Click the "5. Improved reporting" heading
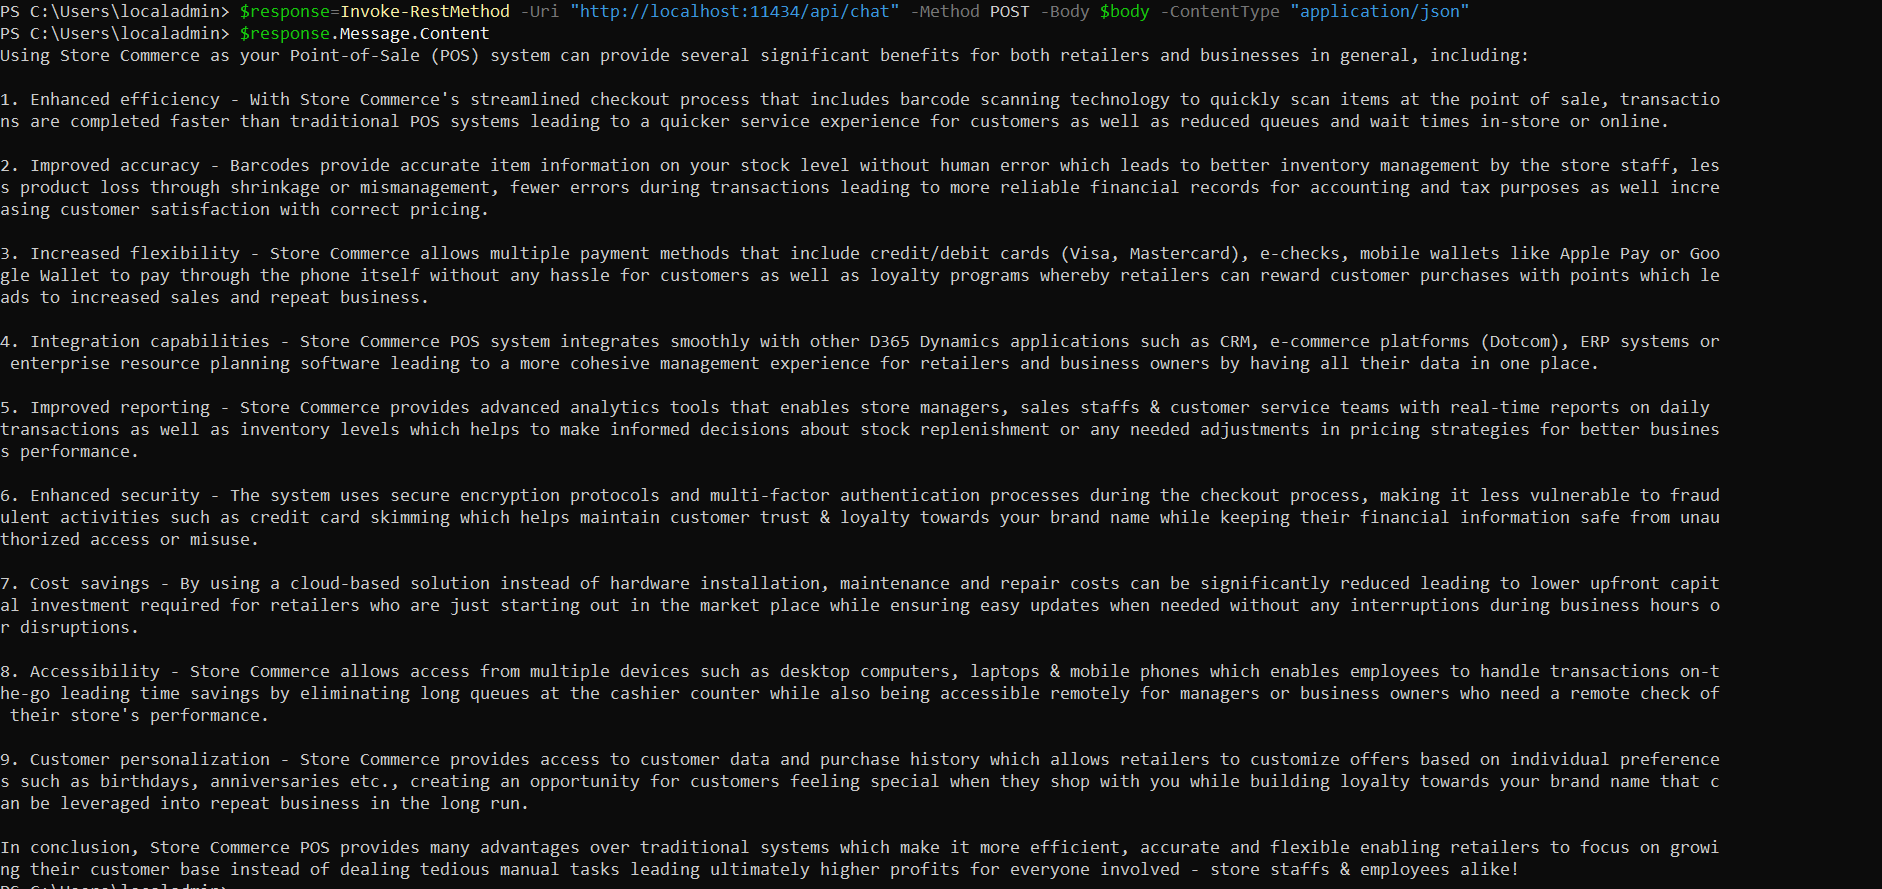Image resolution: width=1882 pixels, height=889 pixels. pos(105,408)
